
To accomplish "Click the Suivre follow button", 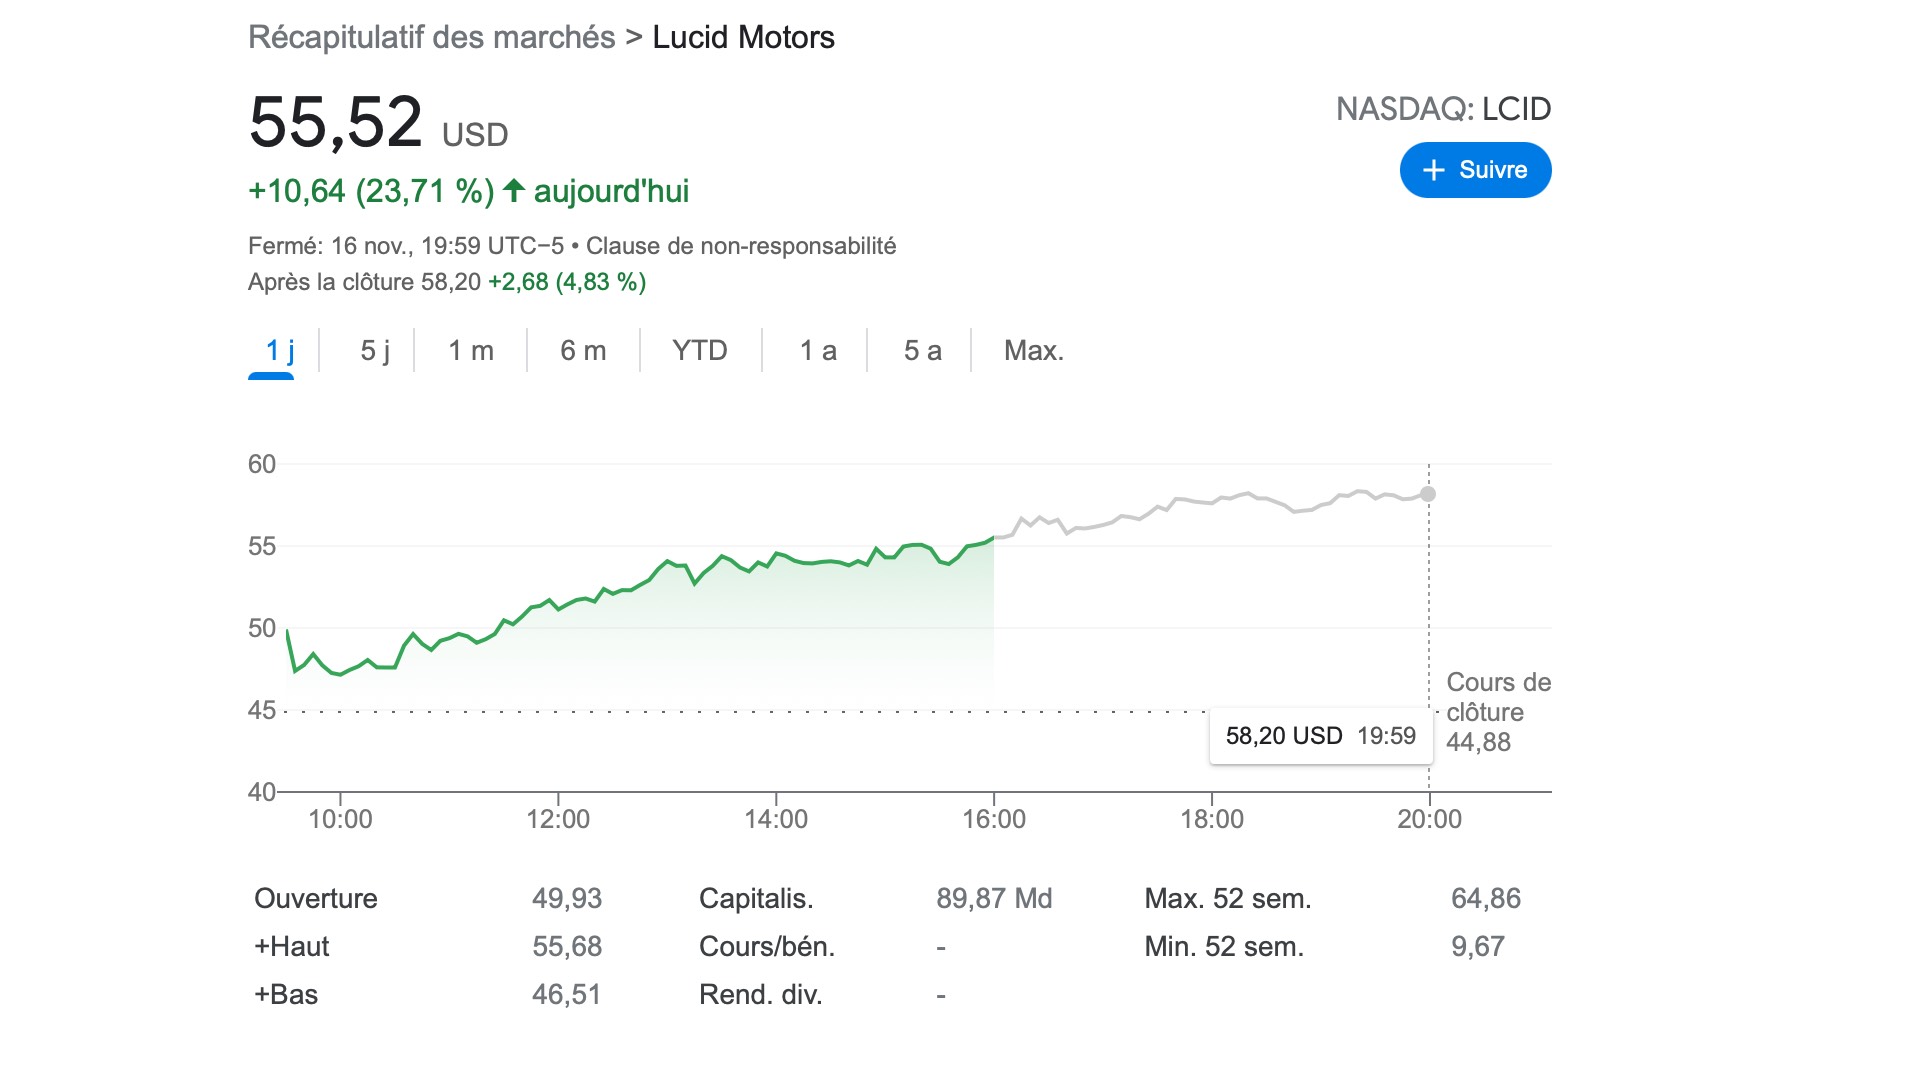I will click(1475, 170).
